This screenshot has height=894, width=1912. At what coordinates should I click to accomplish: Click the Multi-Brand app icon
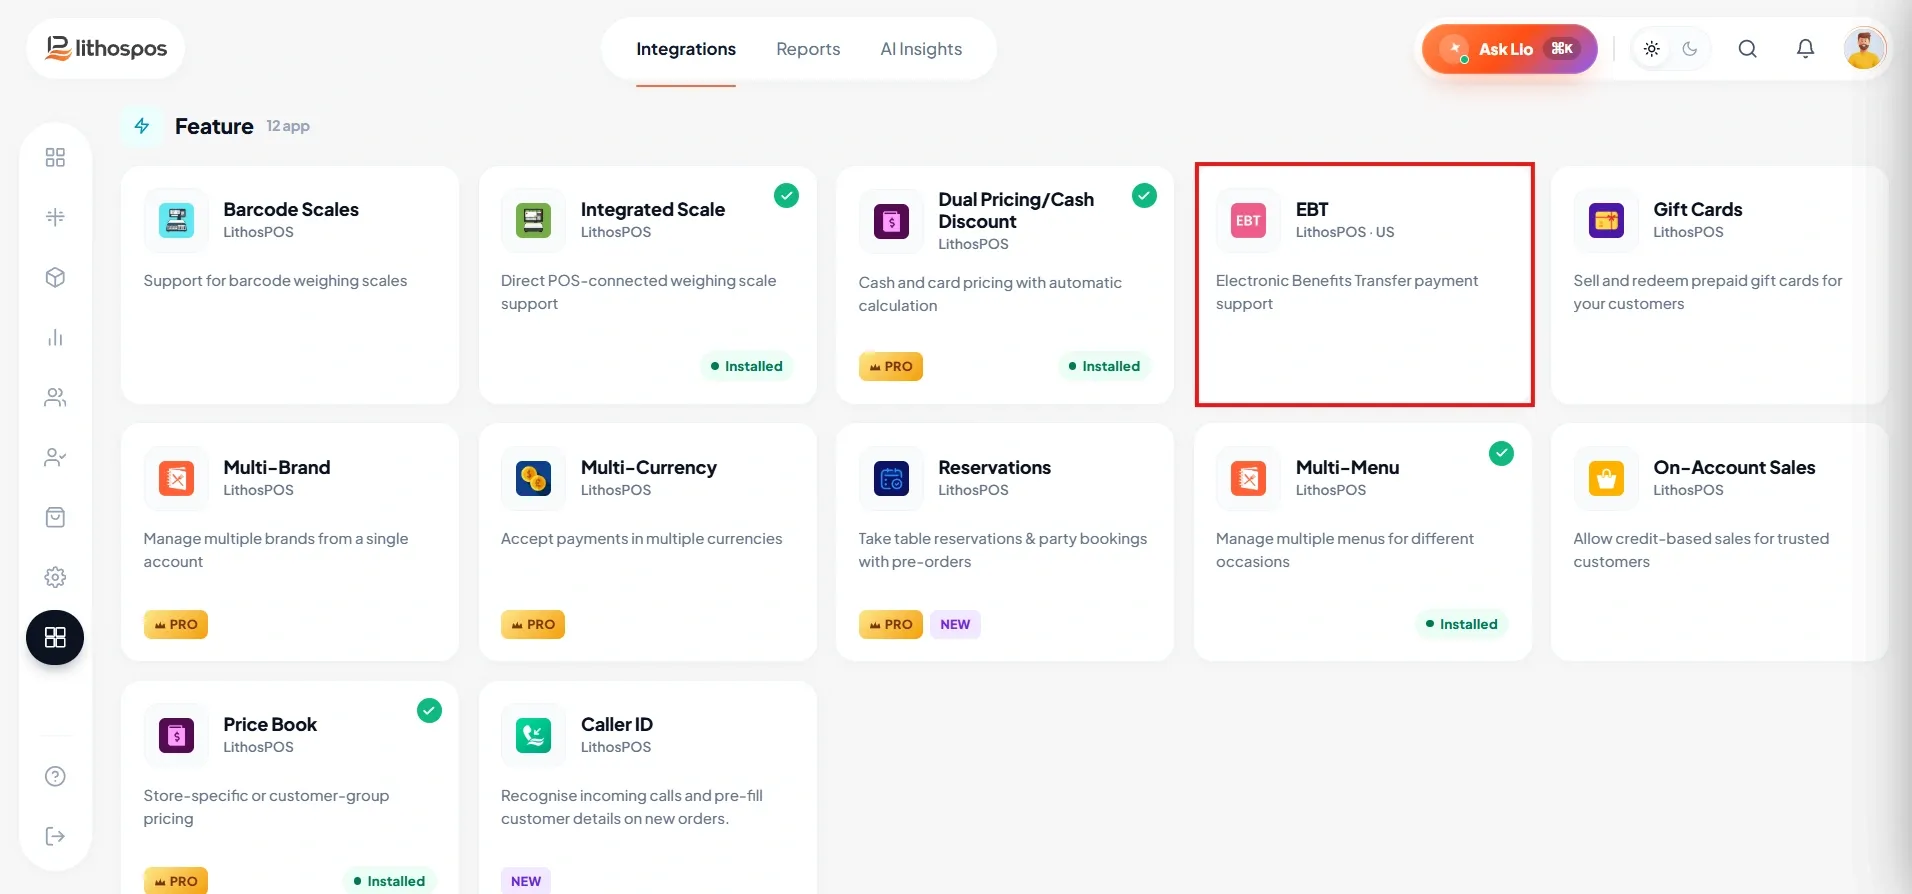pos(177,478)
